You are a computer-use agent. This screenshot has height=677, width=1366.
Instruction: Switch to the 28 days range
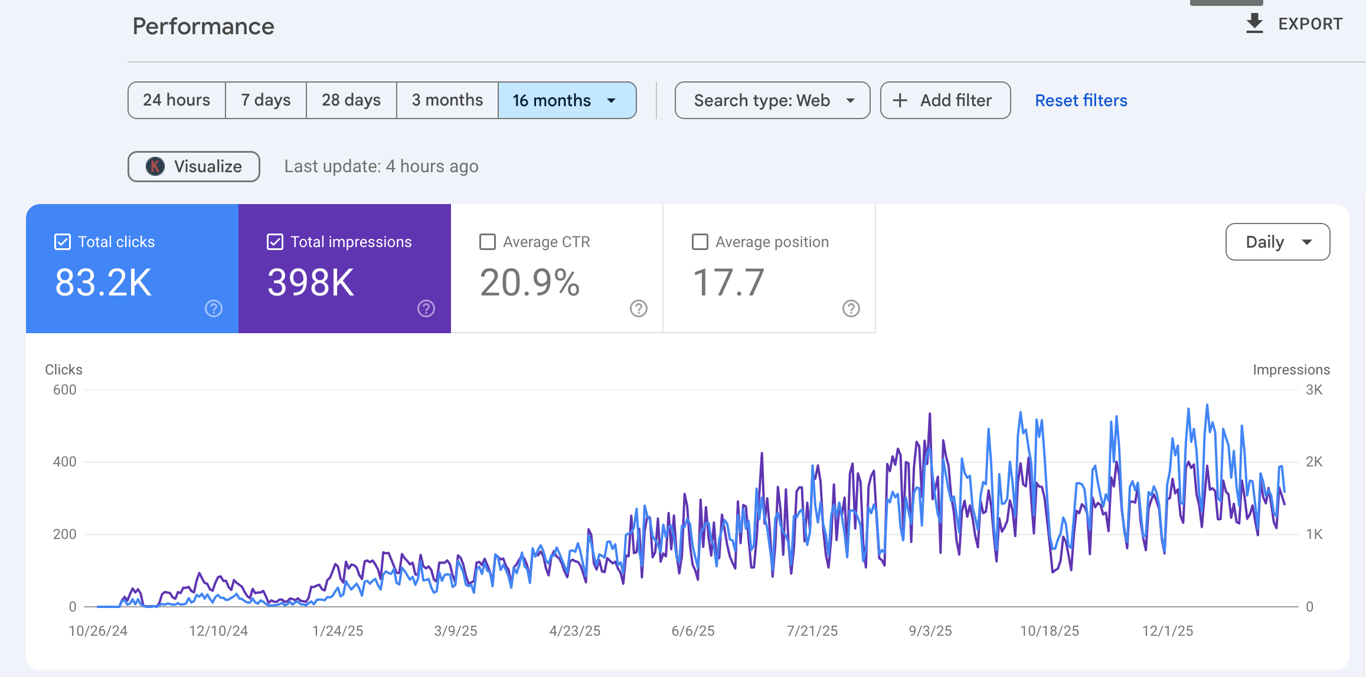(x=351, y=101)
